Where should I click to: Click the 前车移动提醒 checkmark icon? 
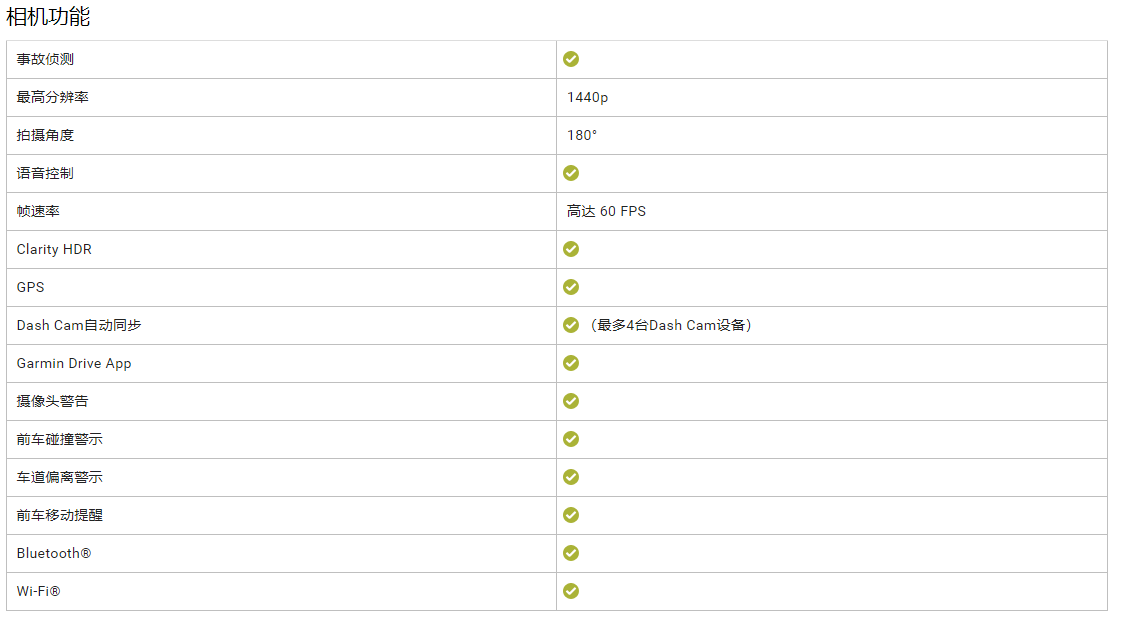(x=571, y=515)
